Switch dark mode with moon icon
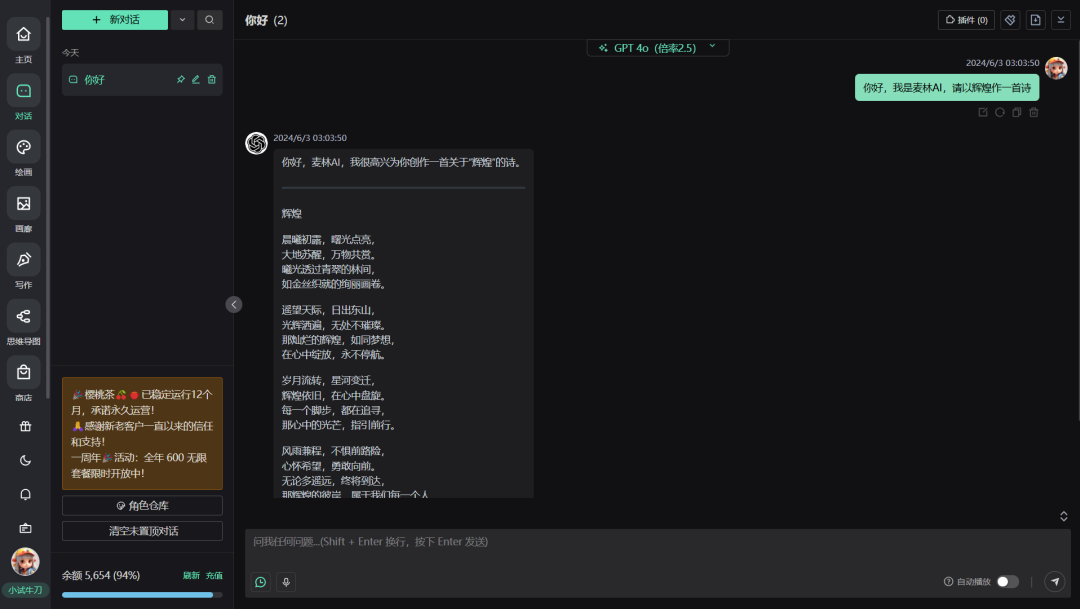Viewport: 1080px width, 609px height. click(x=25, y=460)
